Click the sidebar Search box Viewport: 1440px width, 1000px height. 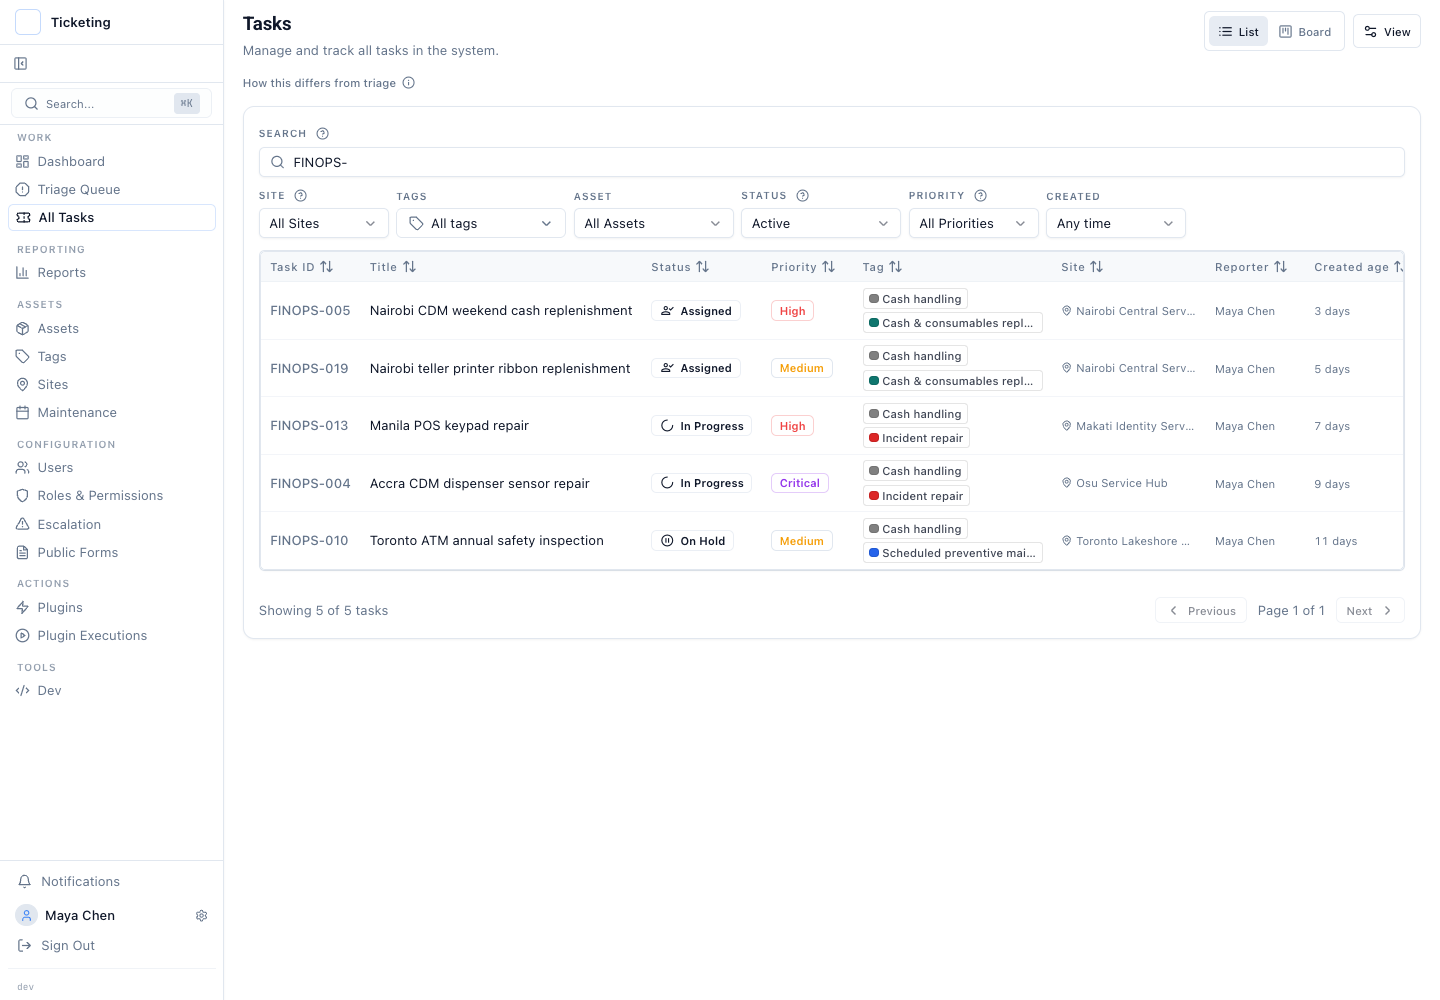point(111,103)
